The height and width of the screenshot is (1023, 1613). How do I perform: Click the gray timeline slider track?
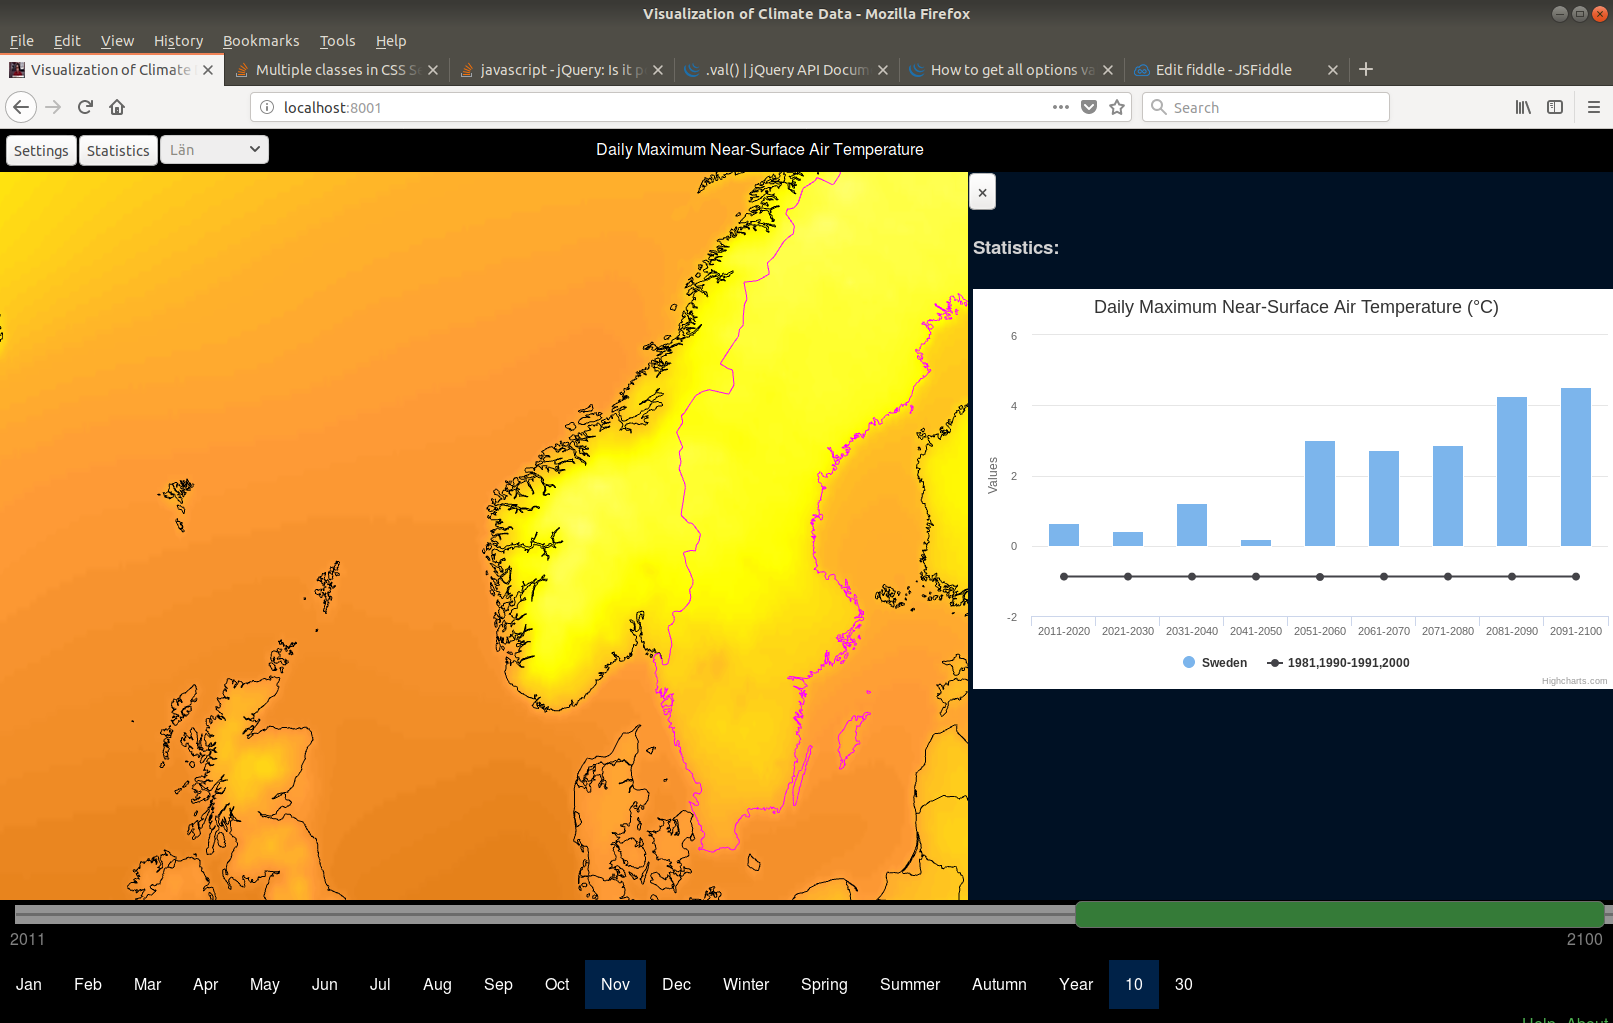[x=545, y=914]
